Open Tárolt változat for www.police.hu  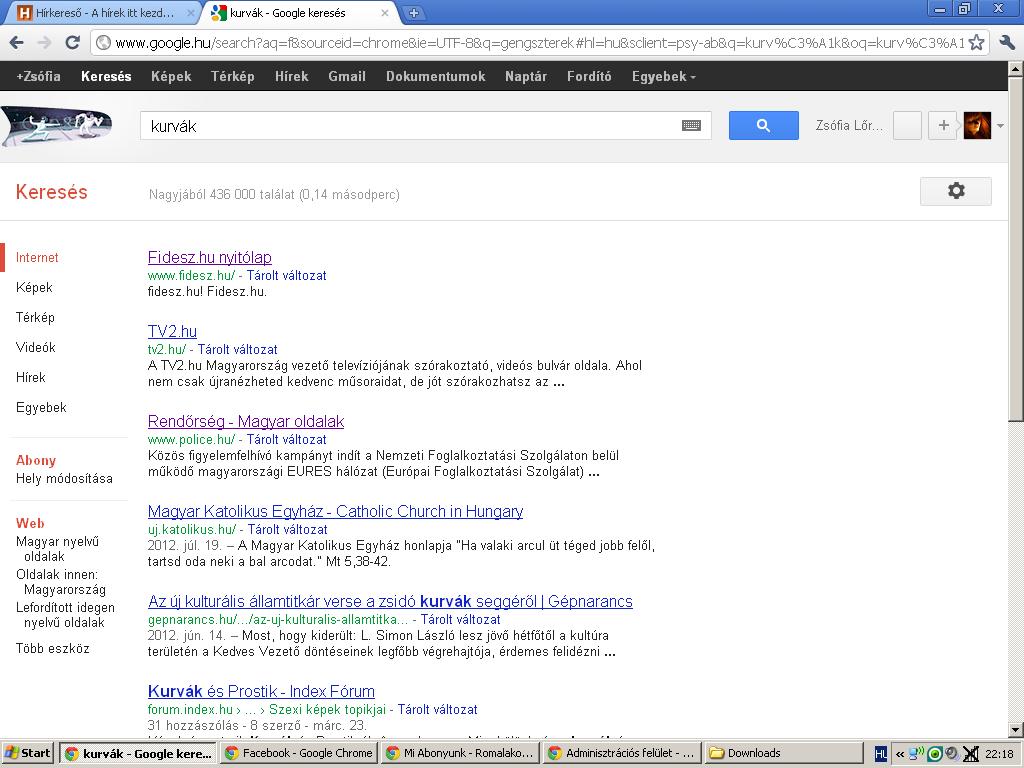coord(286,440)
